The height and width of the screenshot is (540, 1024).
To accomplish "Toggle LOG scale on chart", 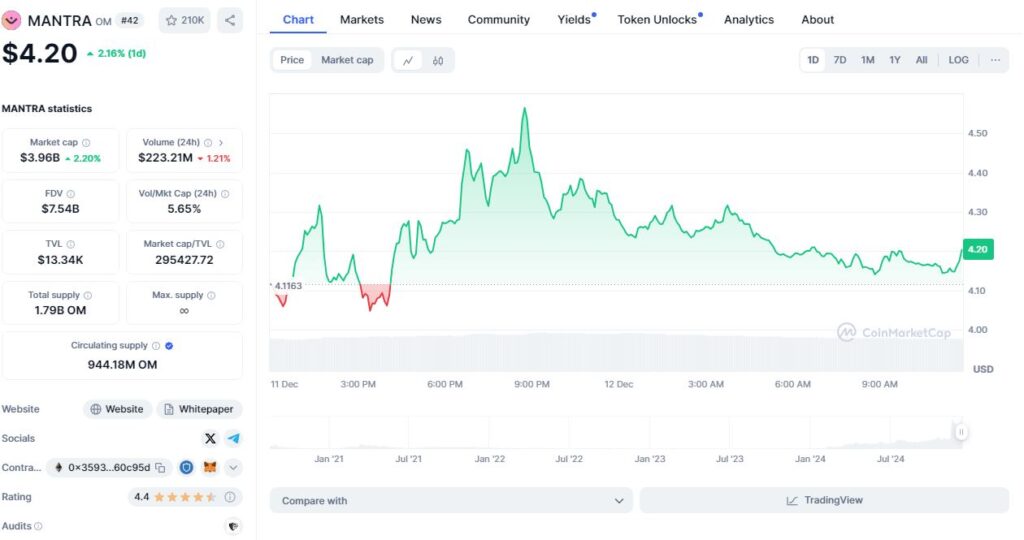I will (958, 60).
